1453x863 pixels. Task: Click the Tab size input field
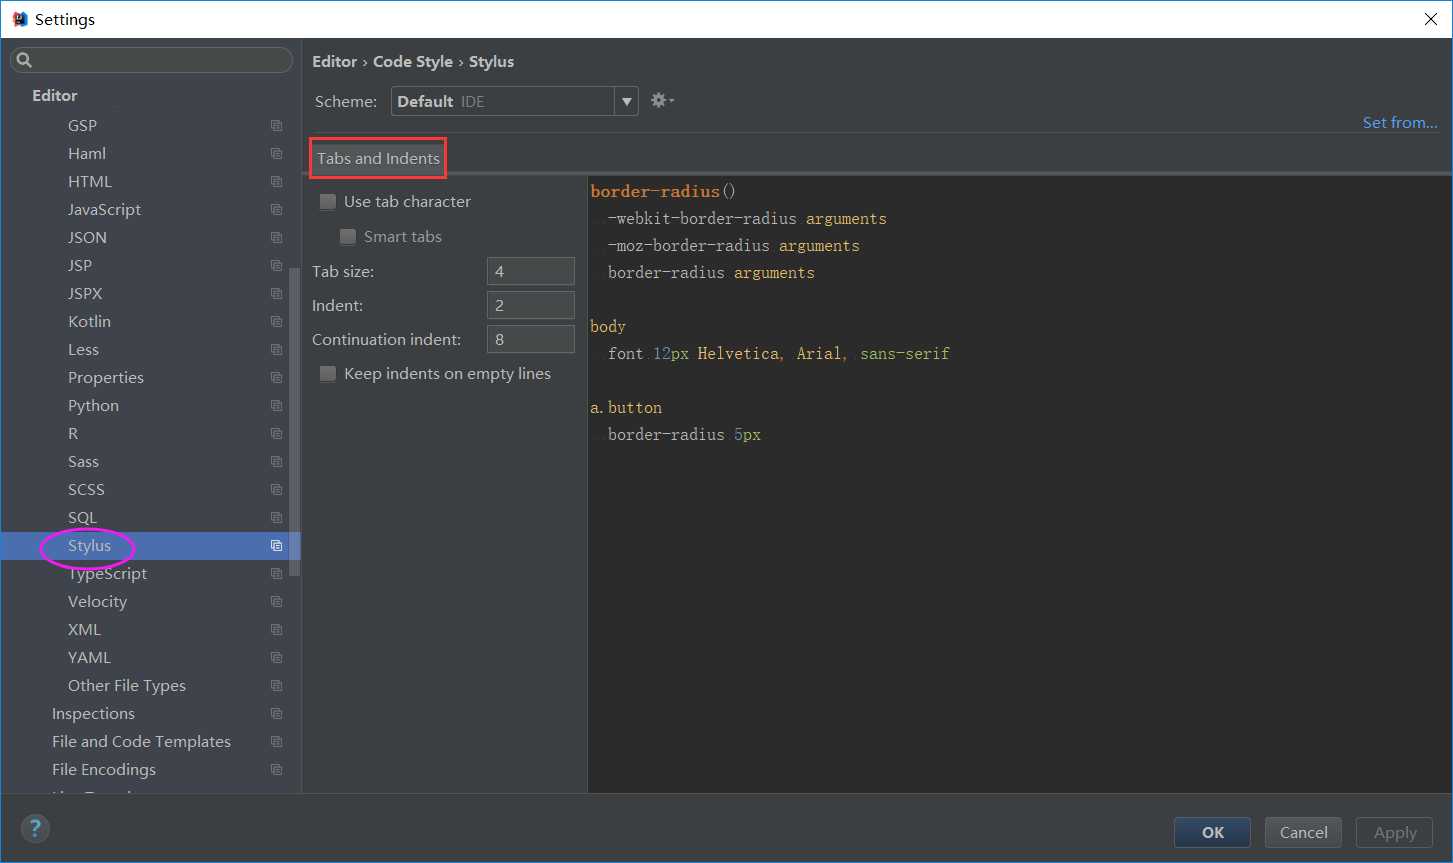point(531,271)
